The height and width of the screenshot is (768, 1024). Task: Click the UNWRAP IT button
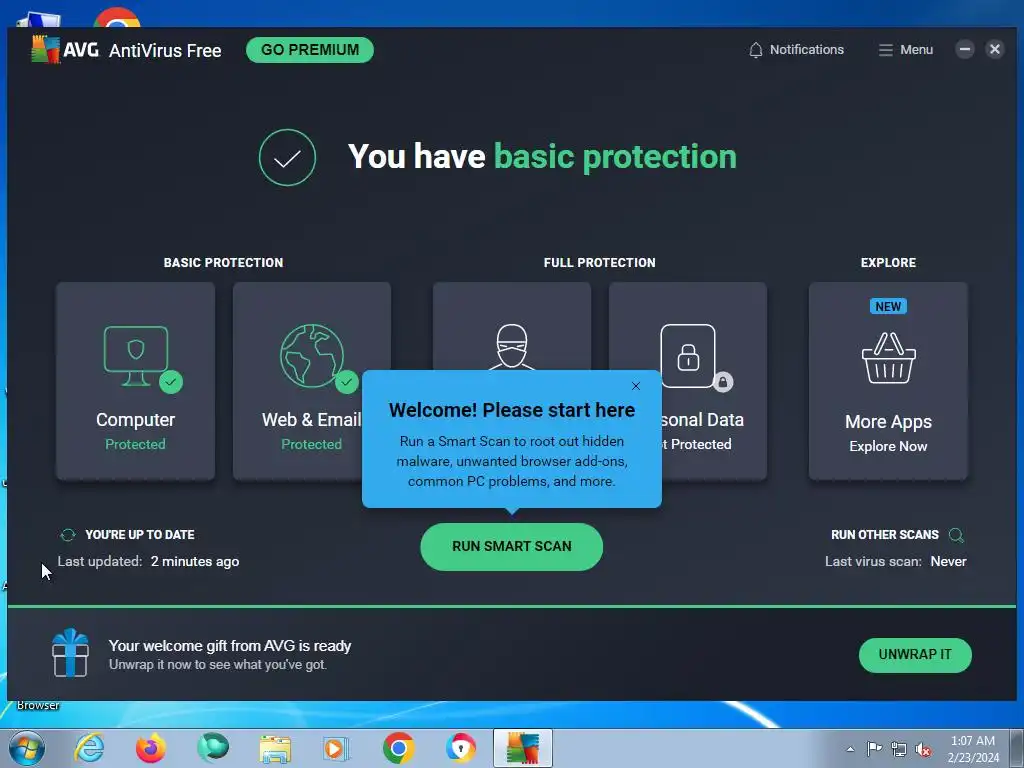click(915, 654)
